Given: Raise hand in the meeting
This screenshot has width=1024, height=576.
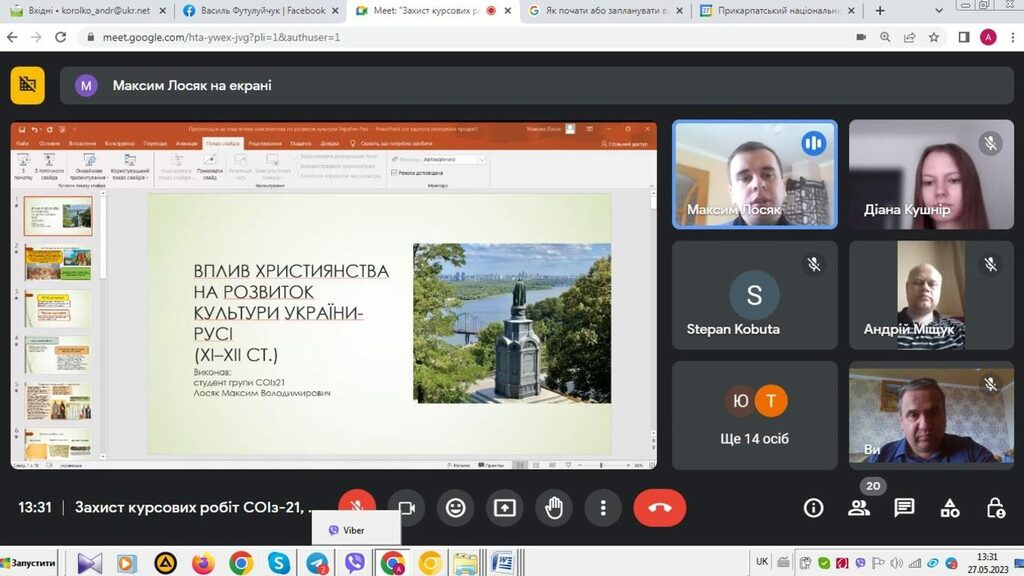Looking at the screenshot, I should point(554,507).
